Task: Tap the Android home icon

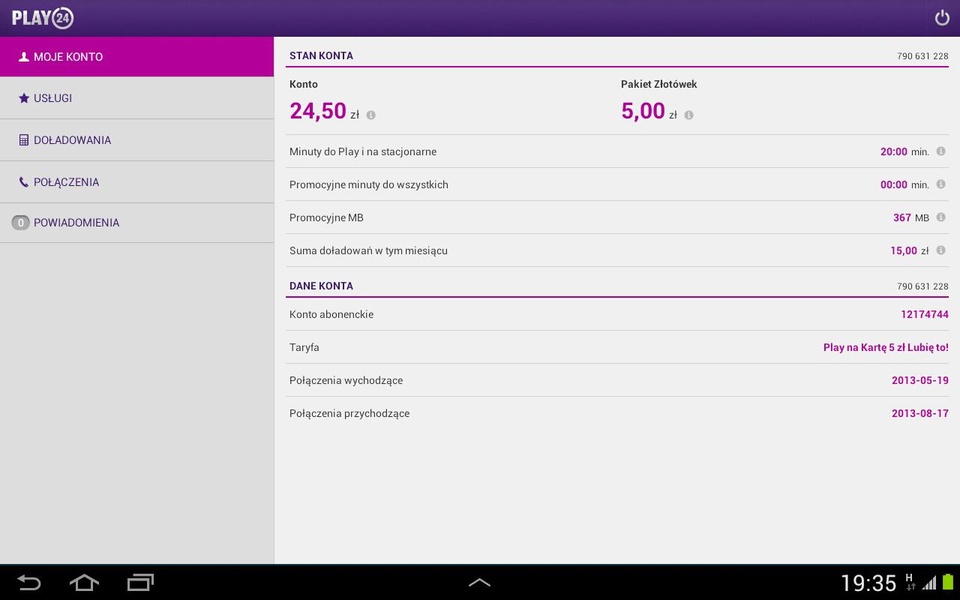Action: [84, 582]
